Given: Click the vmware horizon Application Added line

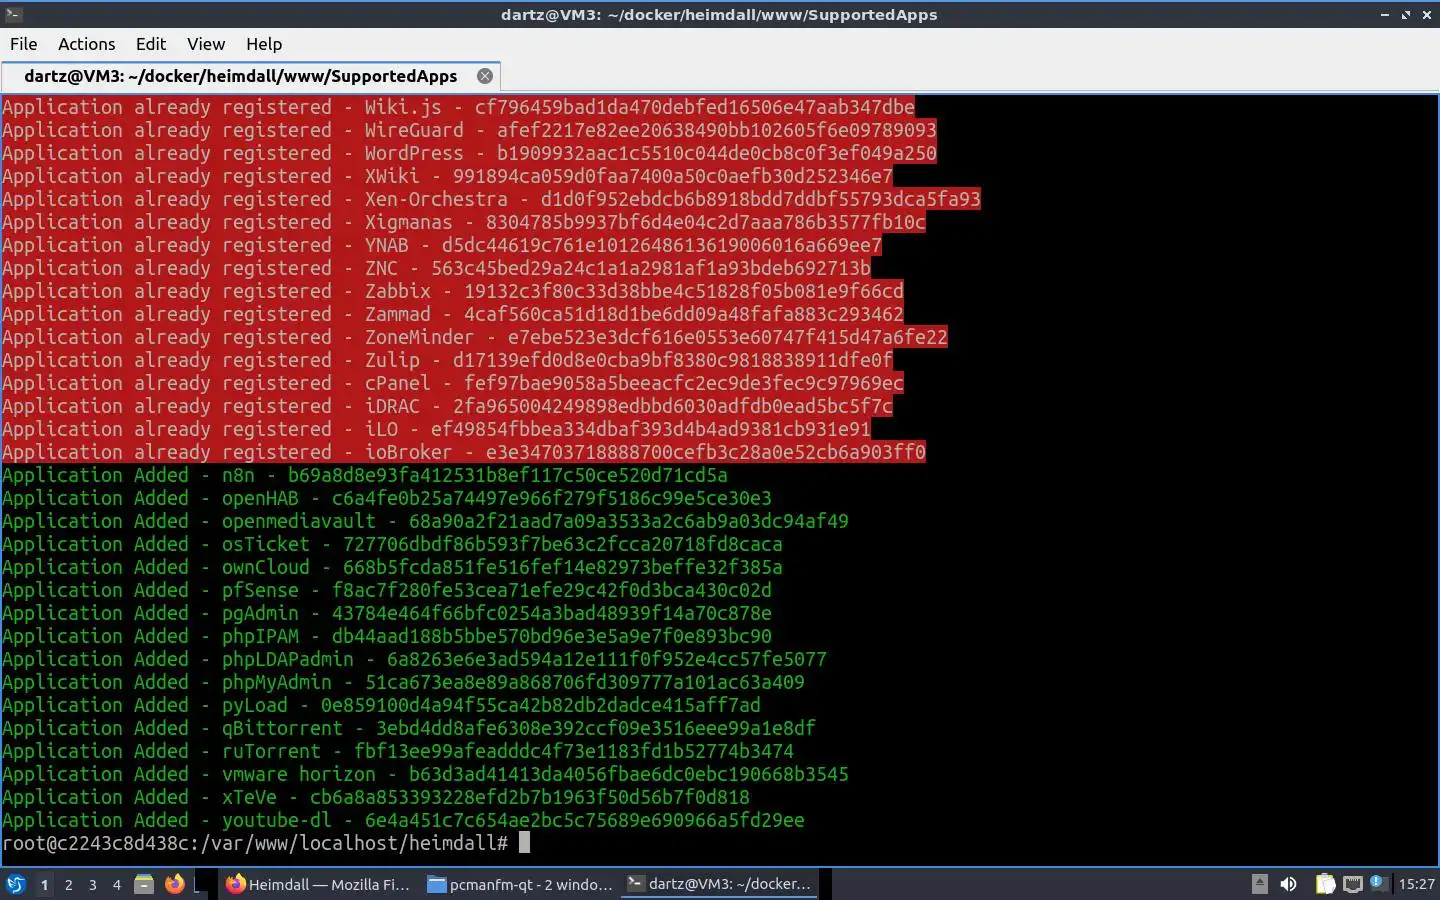Looking at the screenshot, I should point(425,774).
